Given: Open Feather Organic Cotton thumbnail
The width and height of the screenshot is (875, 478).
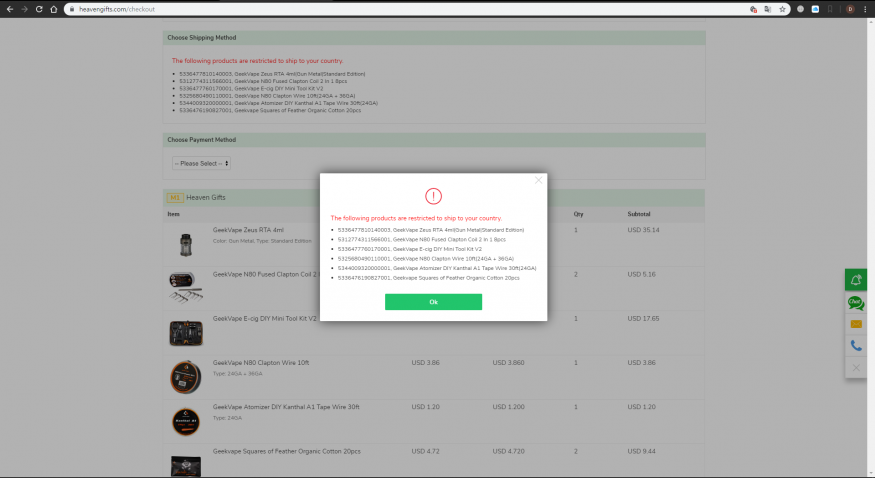Looking at the screenshot, I should coord(186,466).
